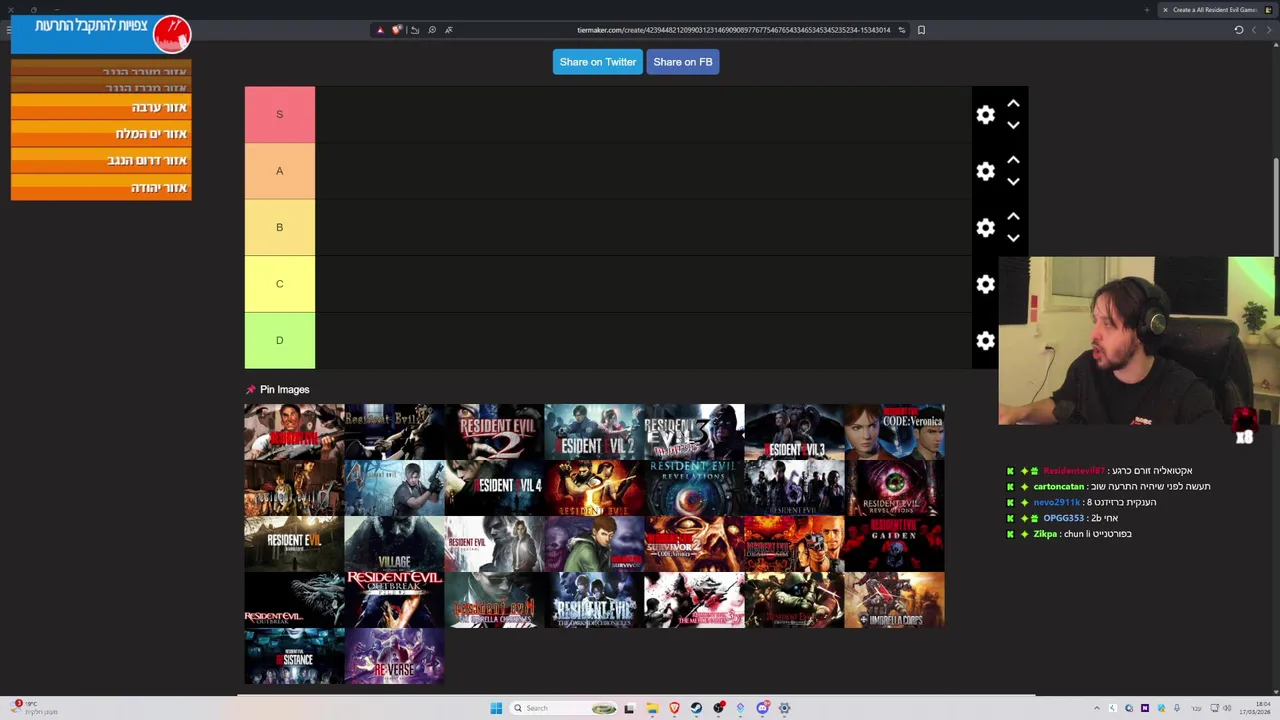Open settings gear for B tier row
This screenshot has width=1280, height=720.
click(x=985, y=228)
